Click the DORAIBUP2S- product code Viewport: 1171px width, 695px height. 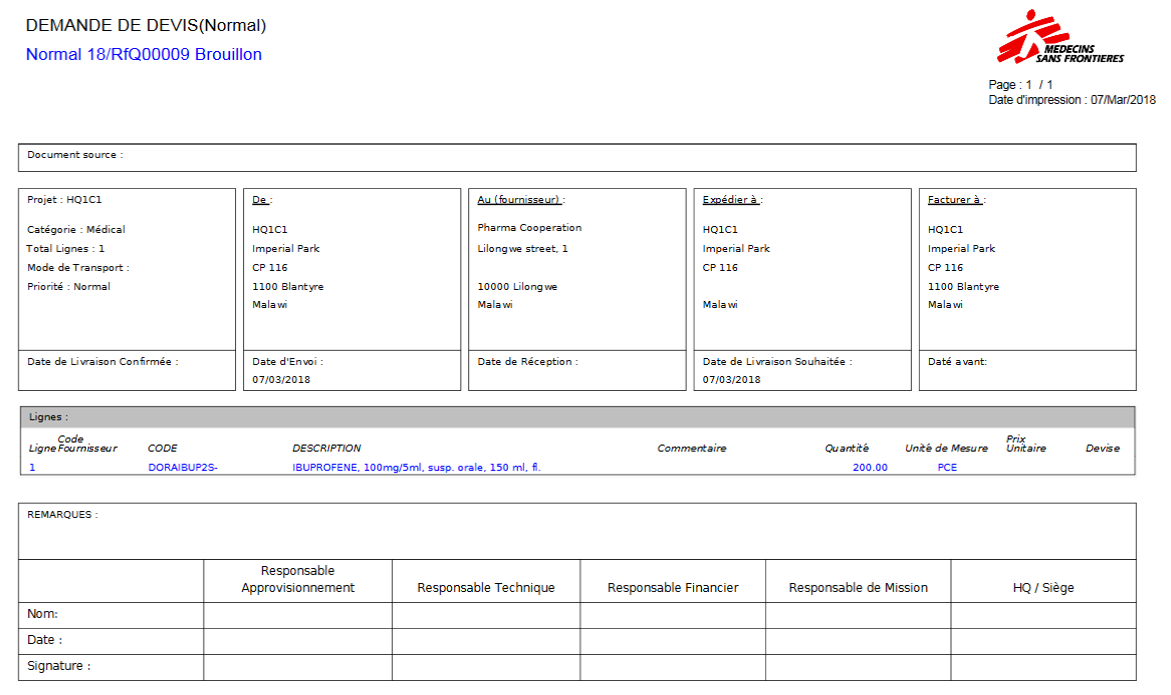tap(183, 467)
